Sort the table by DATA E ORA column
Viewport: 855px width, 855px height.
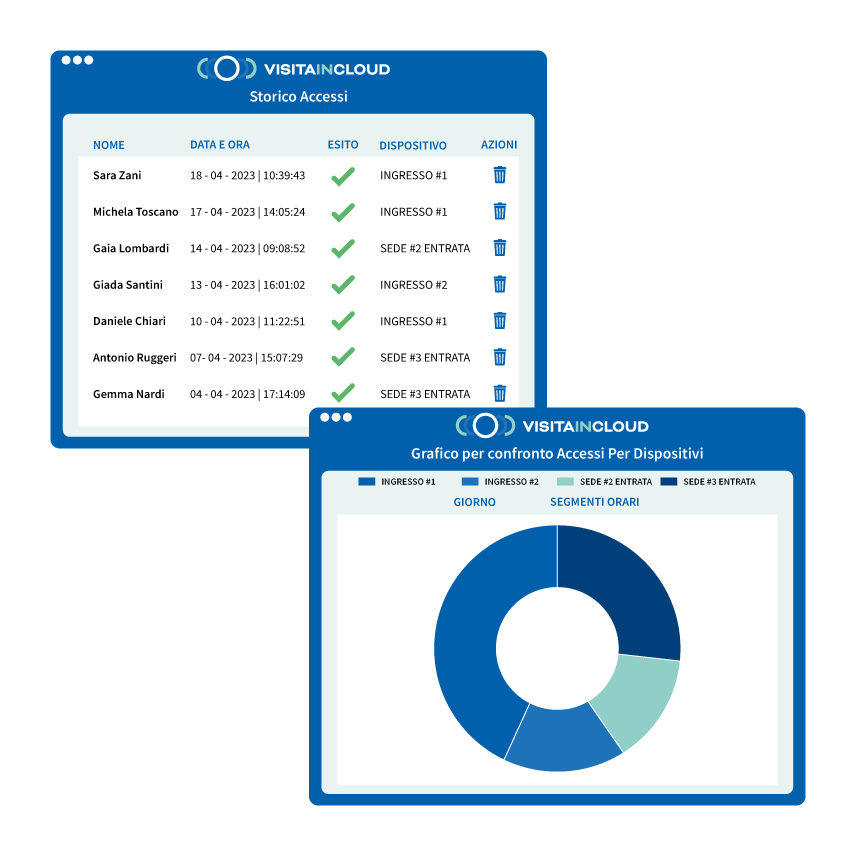coord(220,144)
